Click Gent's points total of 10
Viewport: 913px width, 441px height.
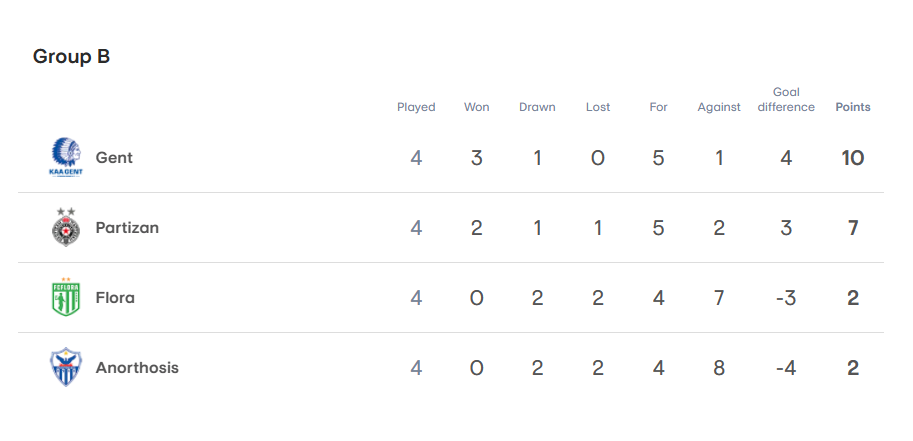(853, 158)
